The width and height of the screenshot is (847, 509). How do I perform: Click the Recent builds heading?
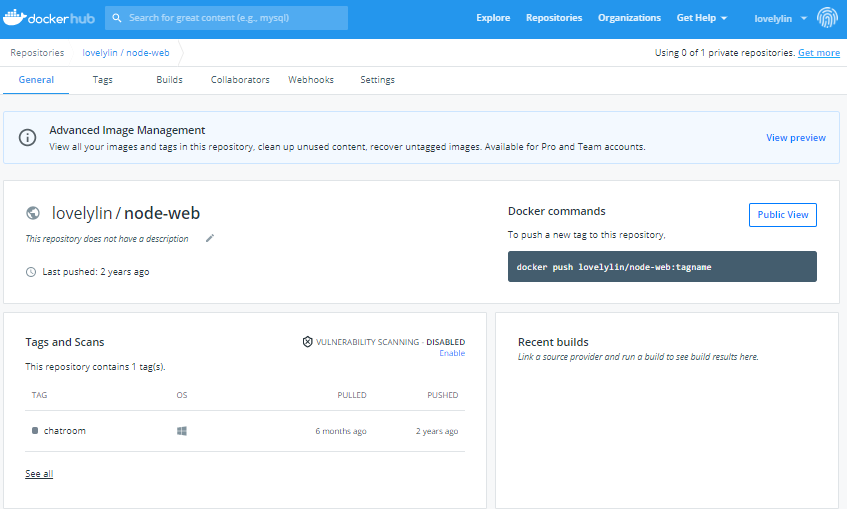(553, 342)
